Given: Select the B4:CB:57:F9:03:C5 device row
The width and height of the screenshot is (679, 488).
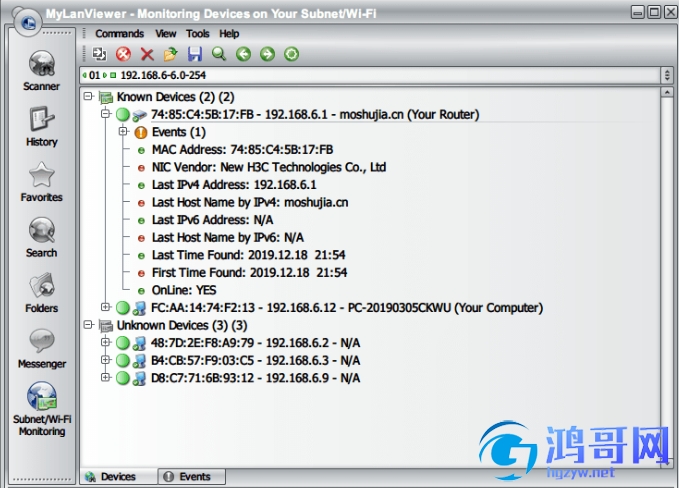Looking at the screenshot, I should (x=255, y=360).
